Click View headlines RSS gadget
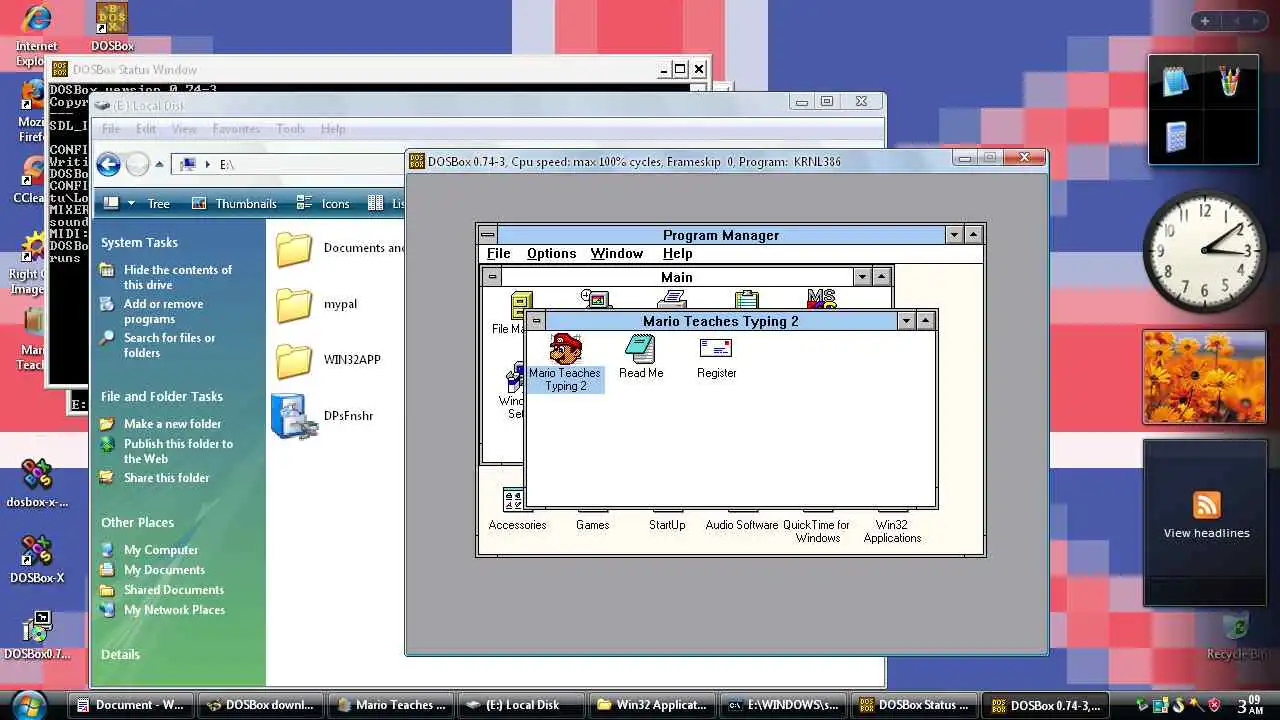 coord(1206,533)
